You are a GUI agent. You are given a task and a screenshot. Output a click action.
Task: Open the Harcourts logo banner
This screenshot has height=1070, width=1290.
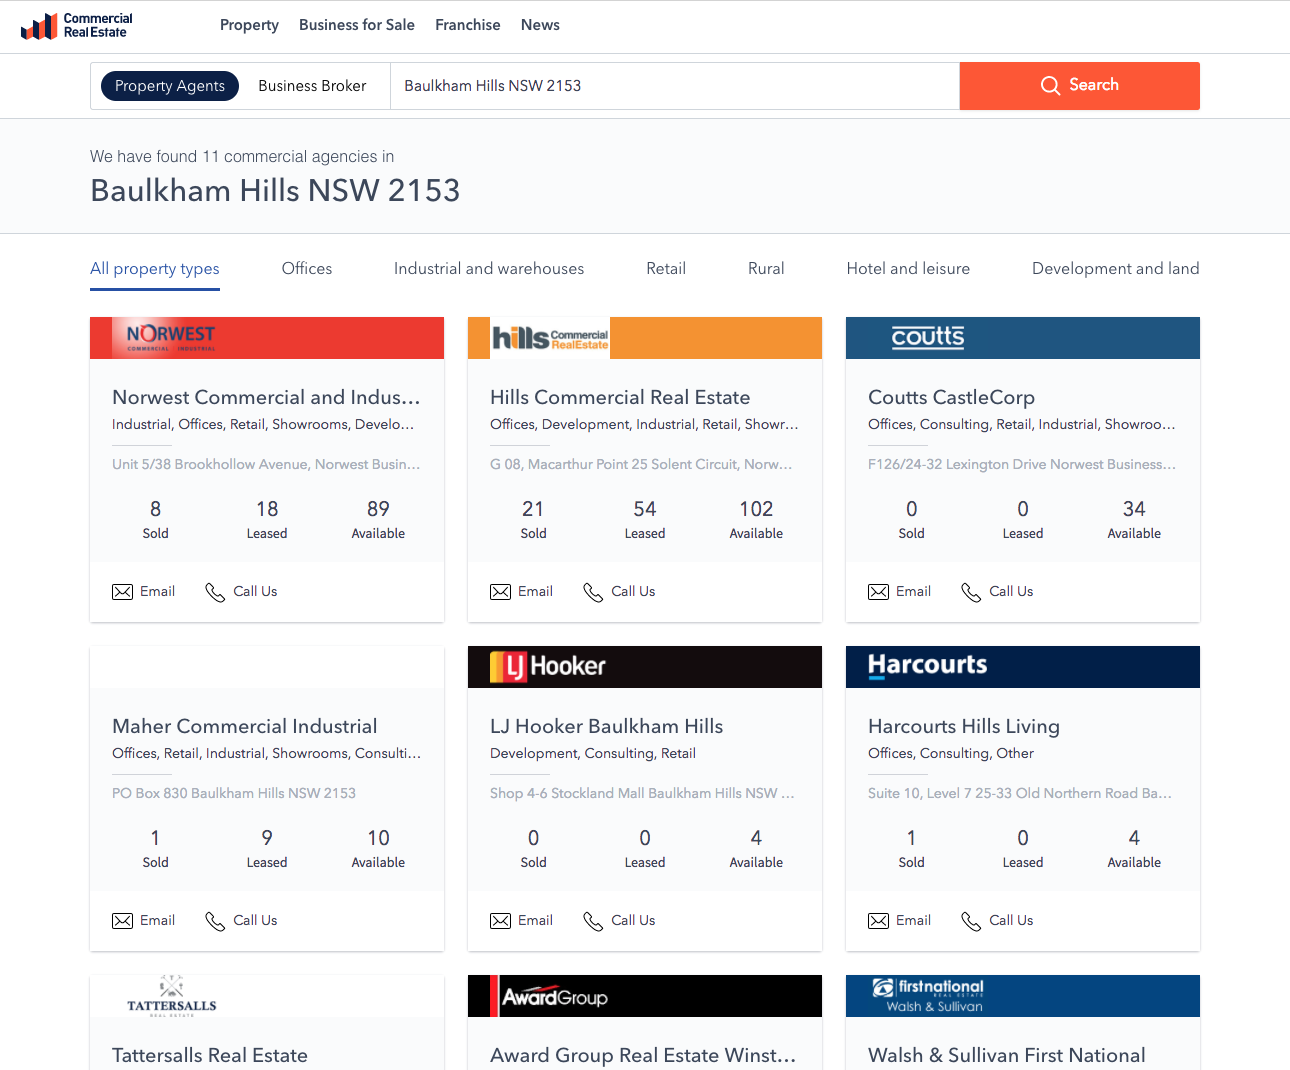tap(1023, 667)
